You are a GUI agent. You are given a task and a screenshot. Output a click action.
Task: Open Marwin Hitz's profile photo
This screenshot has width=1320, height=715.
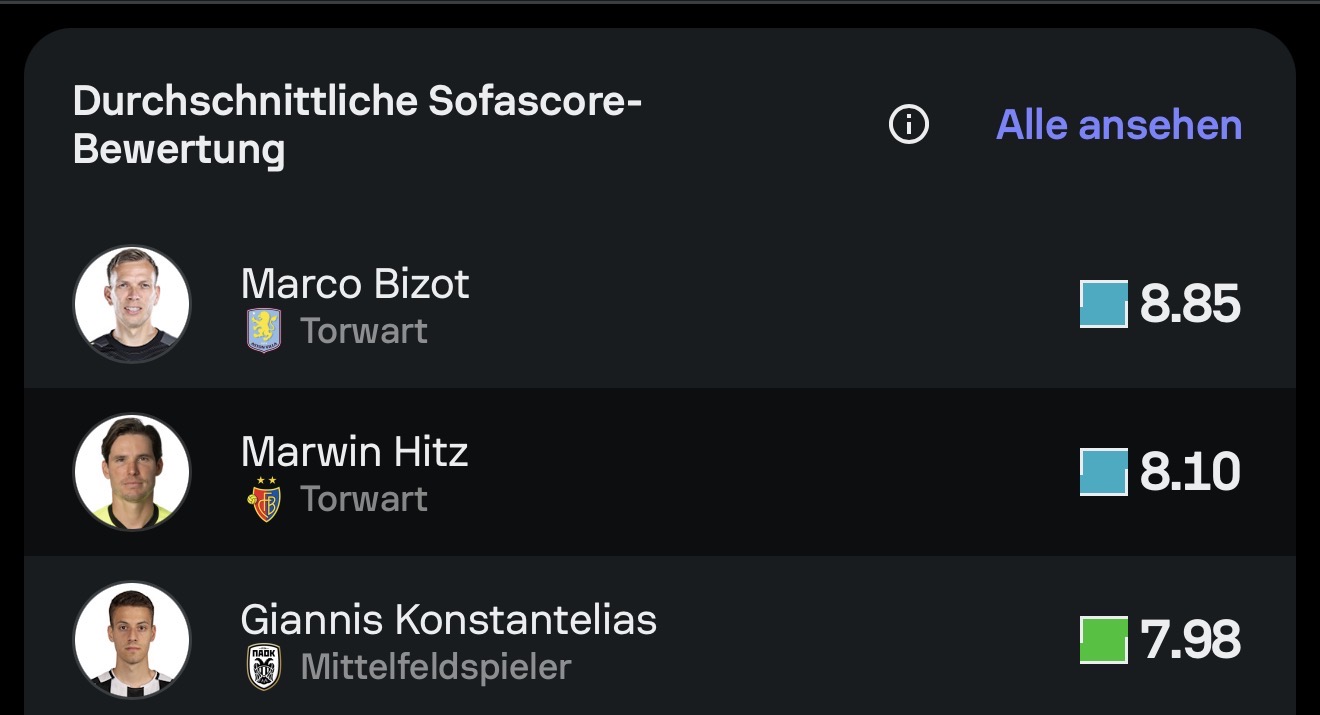(x=132, y=472)
